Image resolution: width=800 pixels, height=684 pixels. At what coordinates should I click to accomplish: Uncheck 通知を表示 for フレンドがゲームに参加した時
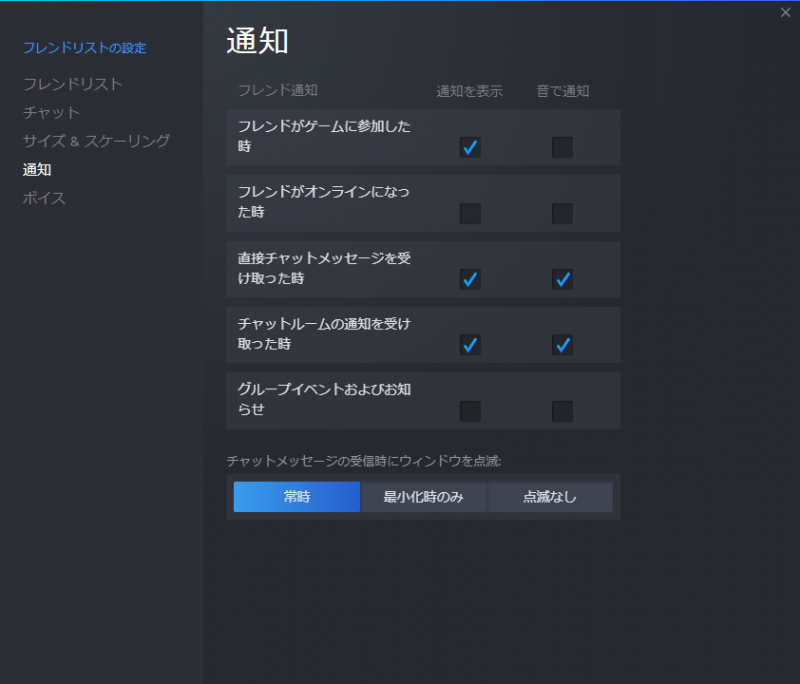pyautogui.click(x=470, y=147)
